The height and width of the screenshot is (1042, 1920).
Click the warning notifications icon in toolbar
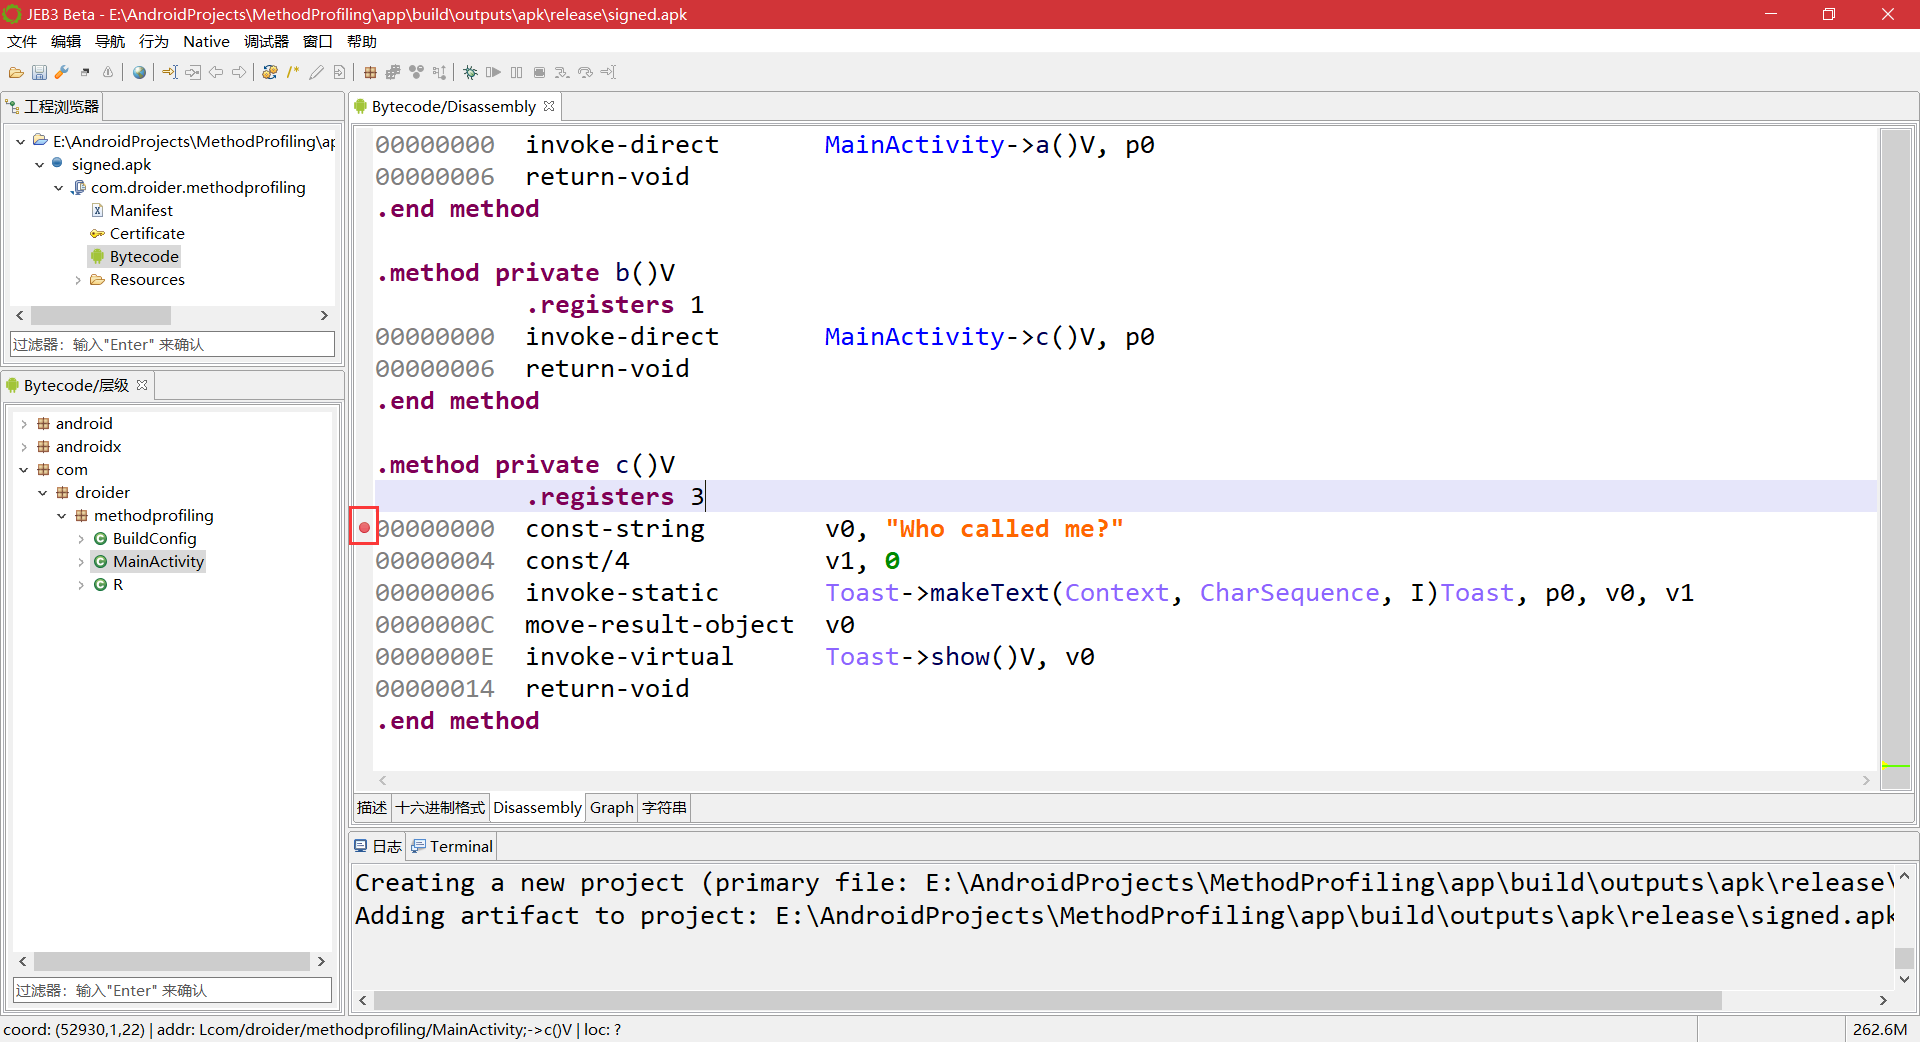pyautogui.click(x=108, y=72)
